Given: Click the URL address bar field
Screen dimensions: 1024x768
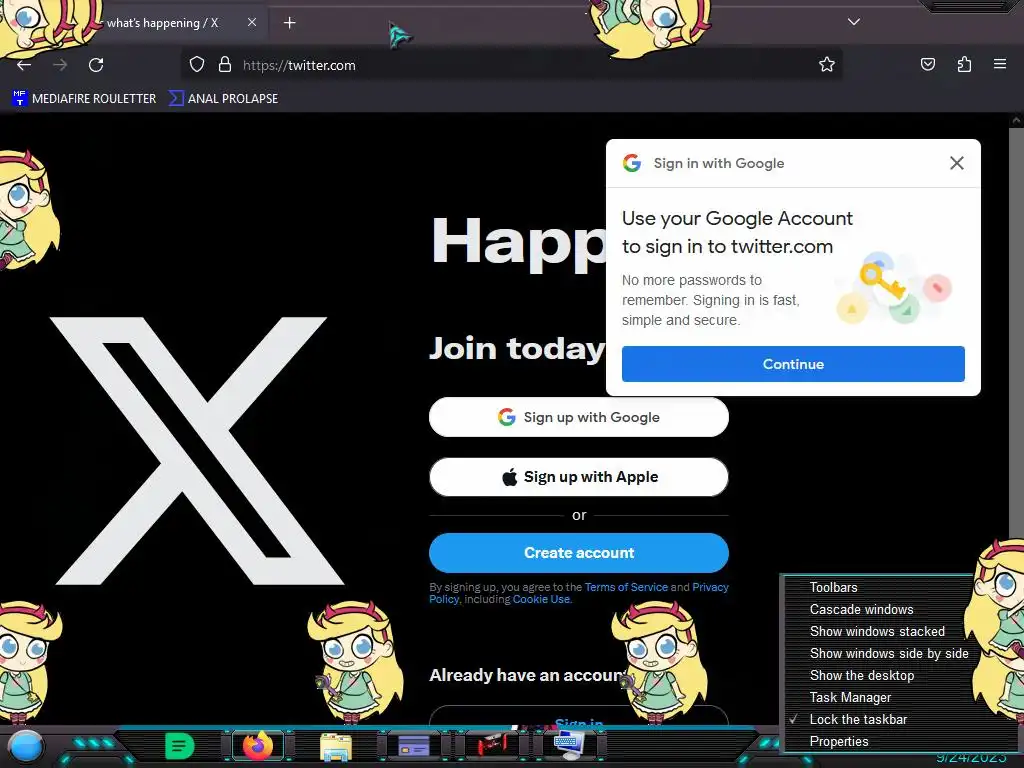Looking at the screenshot, I should coord(511,65).
